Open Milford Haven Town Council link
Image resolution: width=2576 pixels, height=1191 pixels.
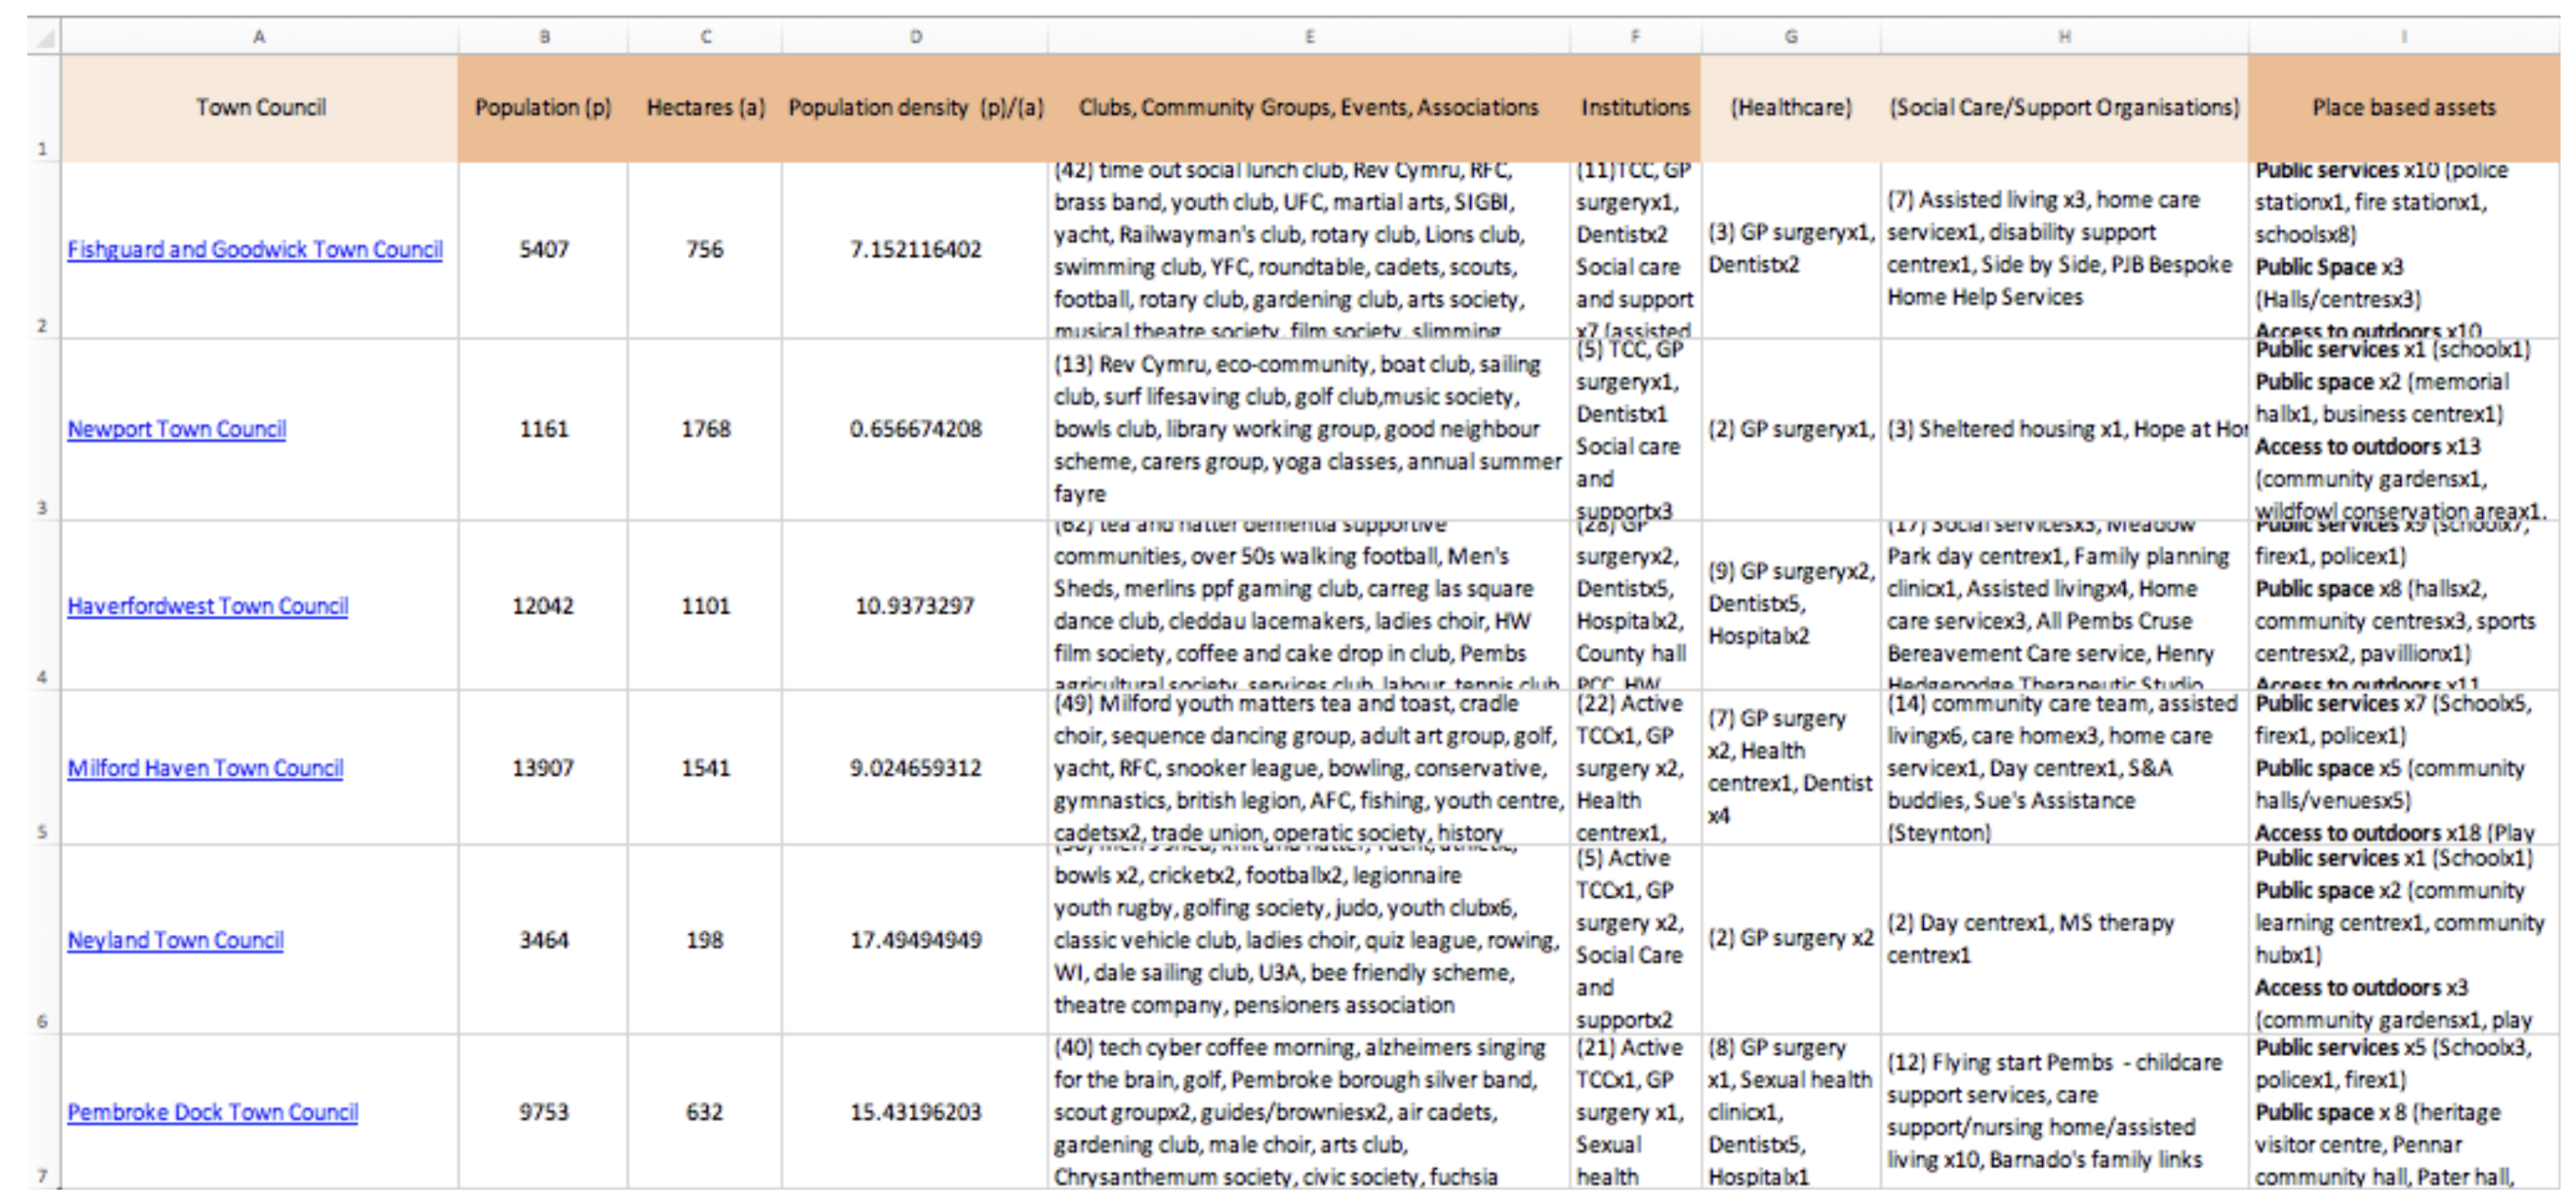[205, 768]
